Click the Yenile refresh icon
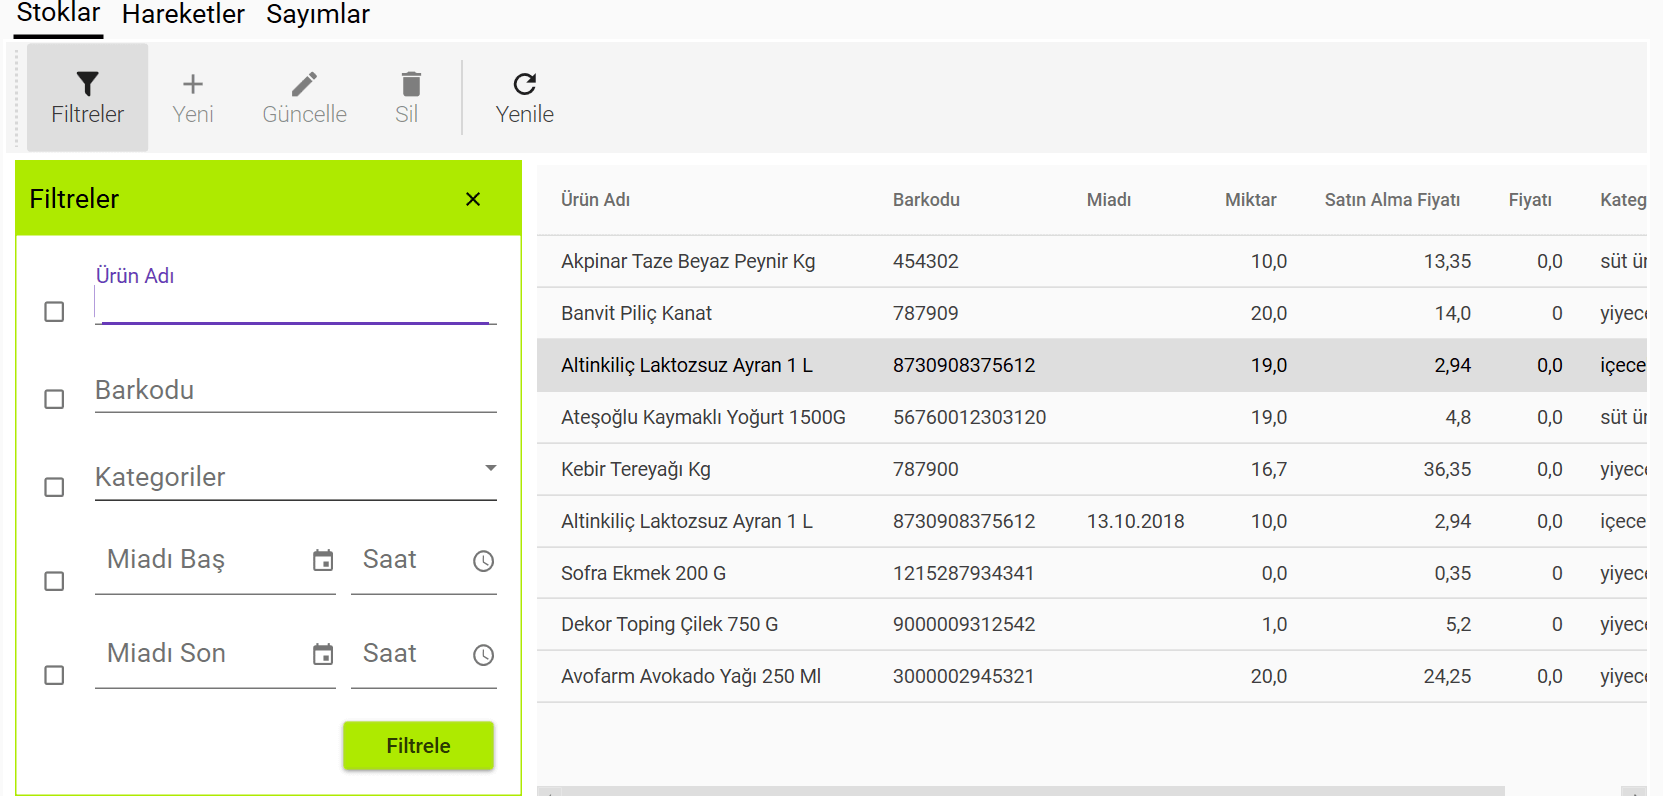The width and height of the screenshot is (1663, 796). pos(524,84)
